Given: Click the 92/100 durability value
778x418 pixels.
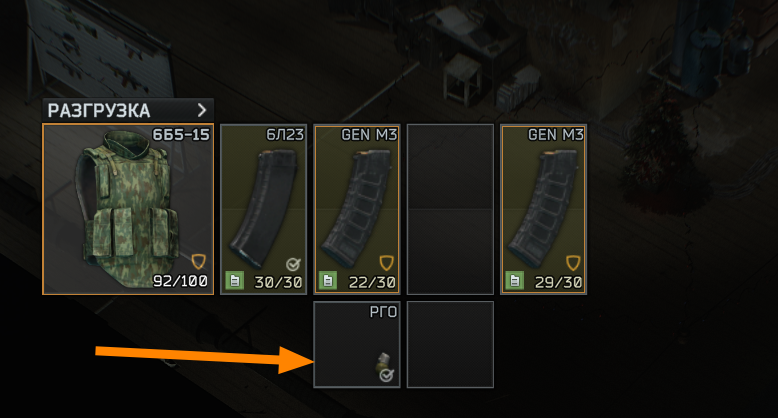Looking at the screenshot, I should click(x=180, y=281).
